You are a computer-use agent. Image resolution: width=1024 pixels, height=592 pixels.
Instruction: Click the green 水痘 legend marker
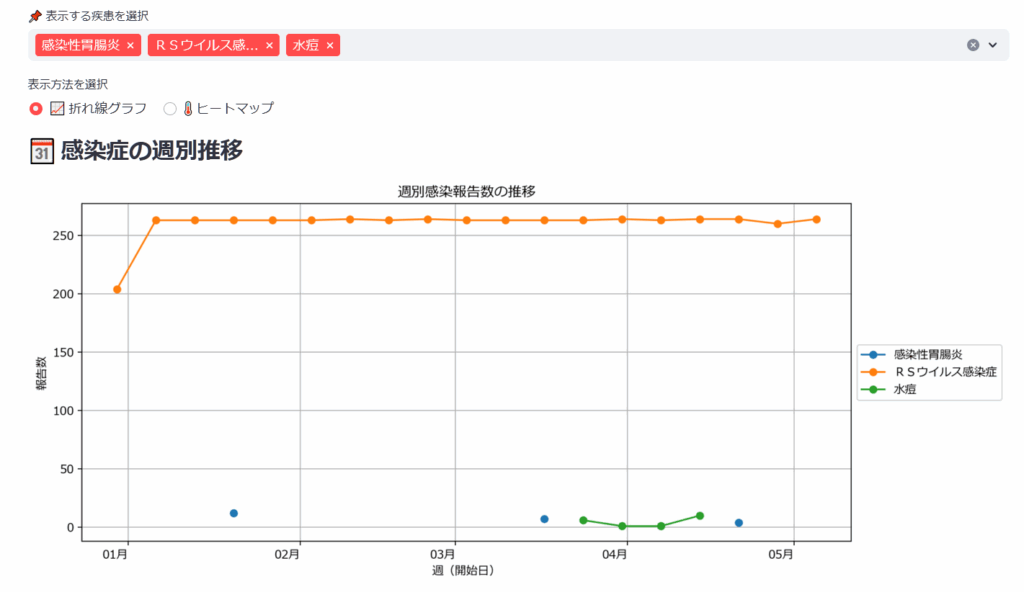(875, 390)
